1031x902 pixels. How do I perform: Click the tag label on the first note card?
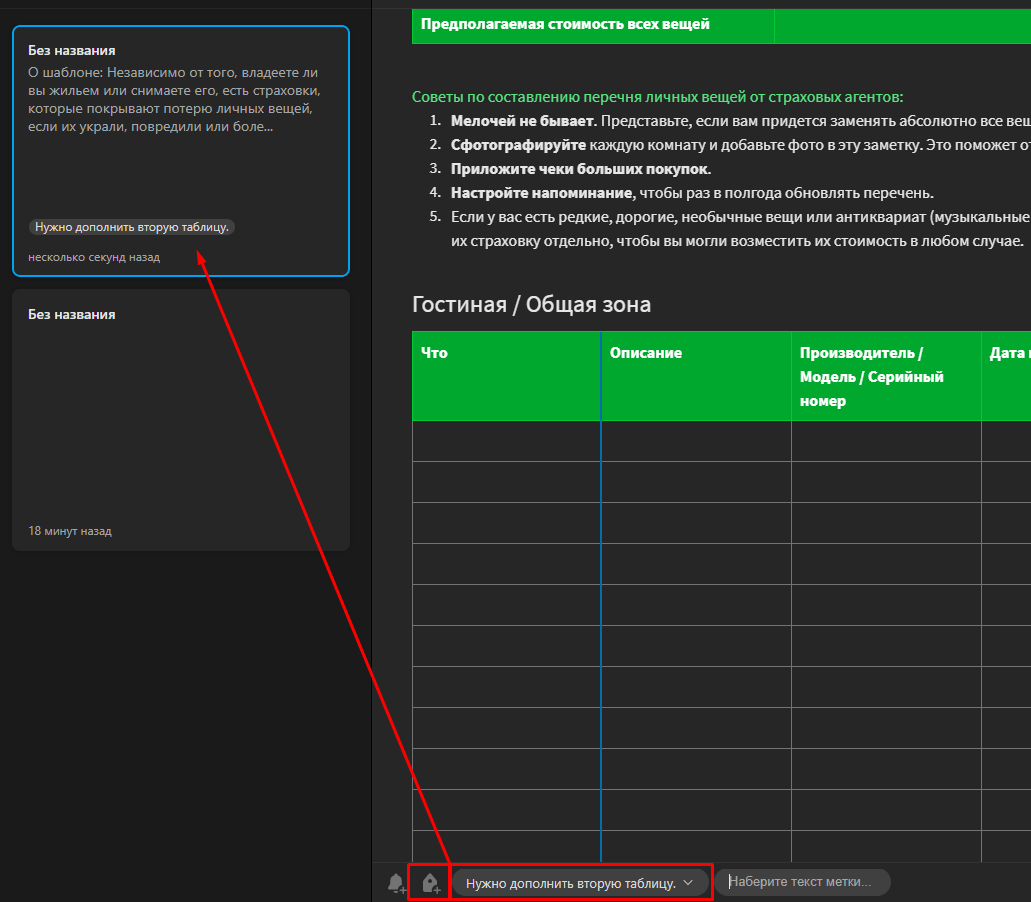click(132, 227)
